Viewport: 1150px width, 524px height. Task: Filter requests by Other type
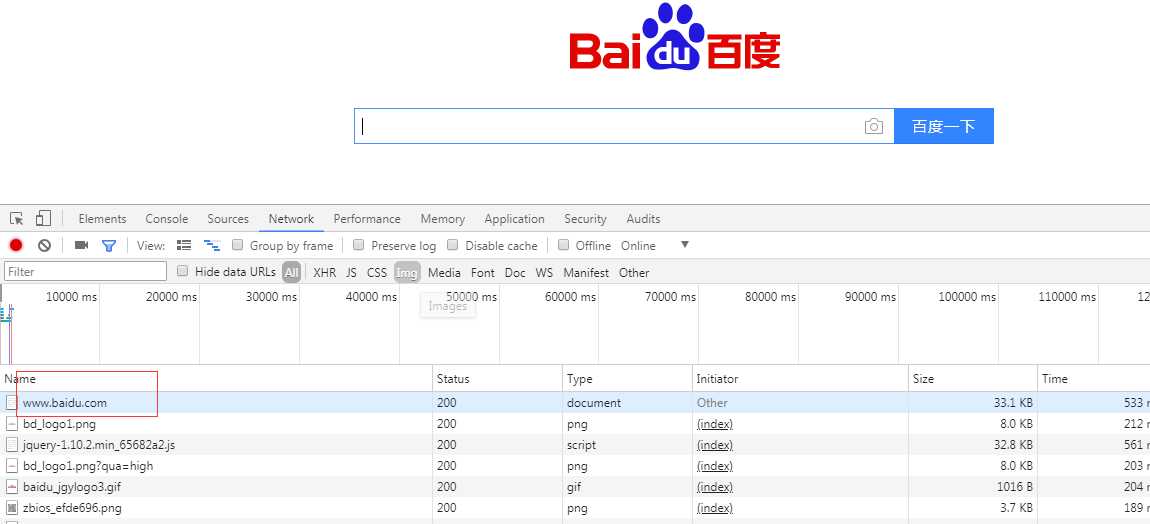point(634,272)
